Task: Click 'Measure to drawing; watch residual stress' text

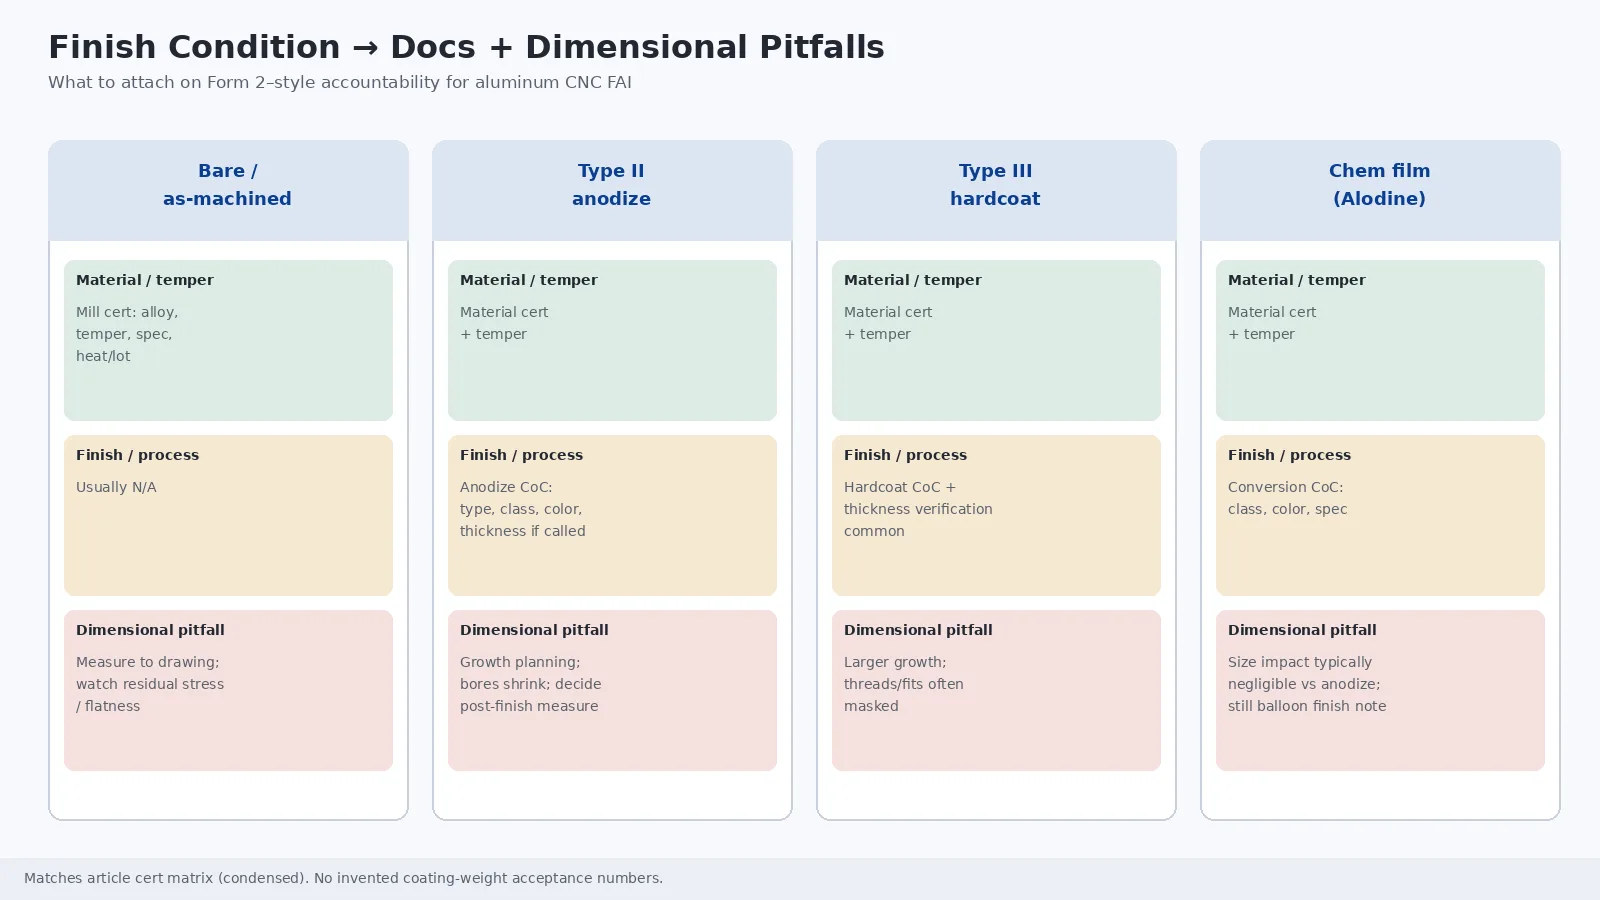Action: [150, 673]
